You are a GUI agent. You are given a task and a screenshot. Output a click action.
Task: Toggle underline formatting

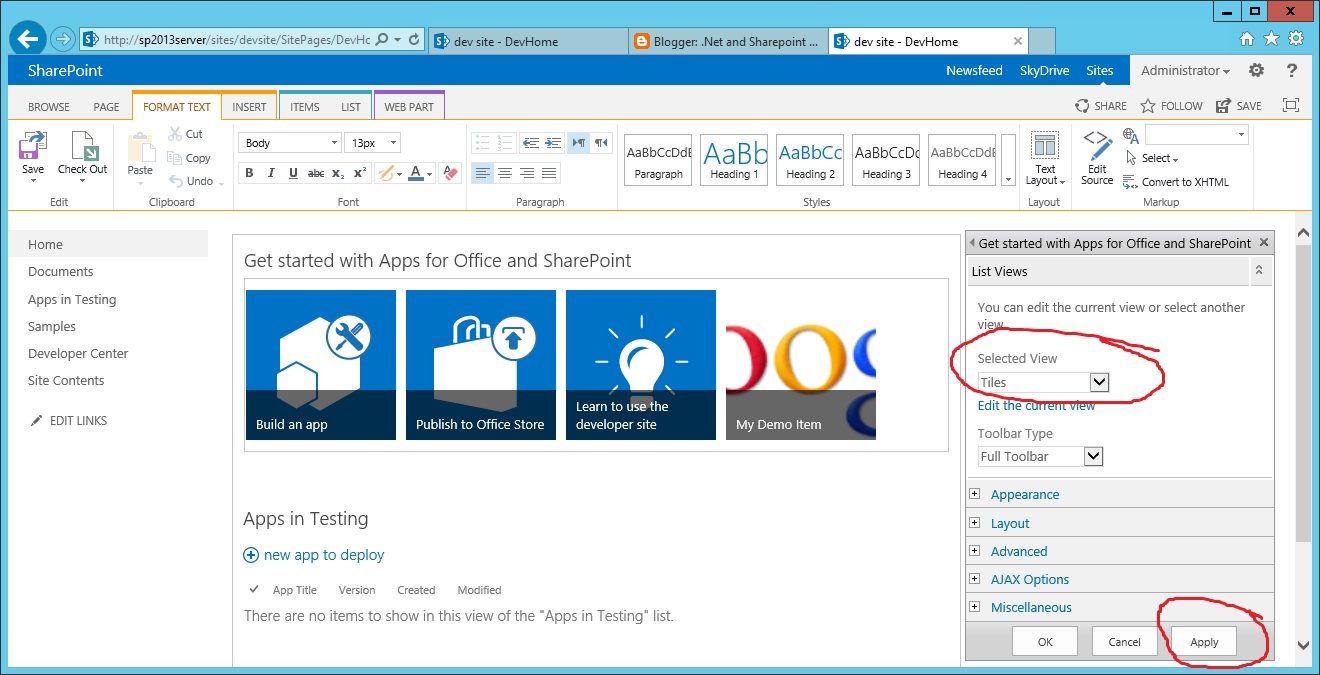tap(293, 173)
